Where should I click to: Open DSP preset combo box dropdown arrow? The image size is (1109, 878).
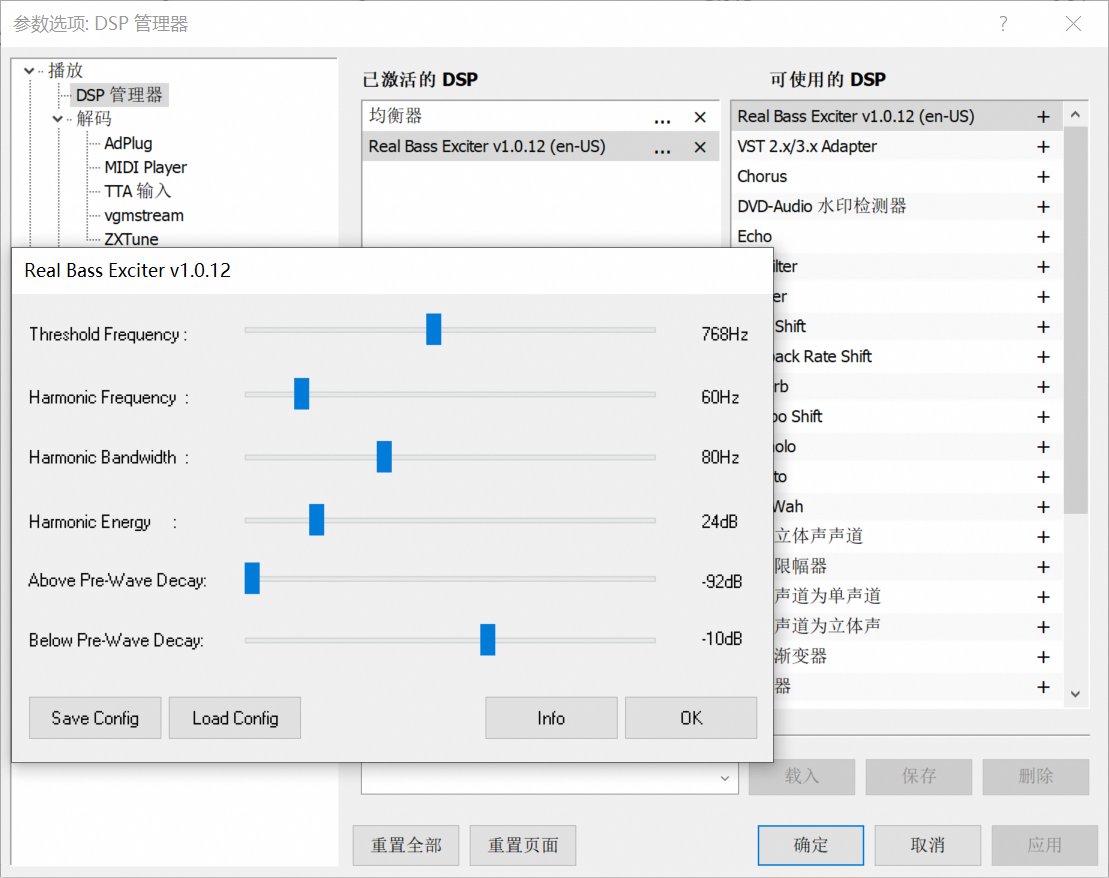point(725,778)
